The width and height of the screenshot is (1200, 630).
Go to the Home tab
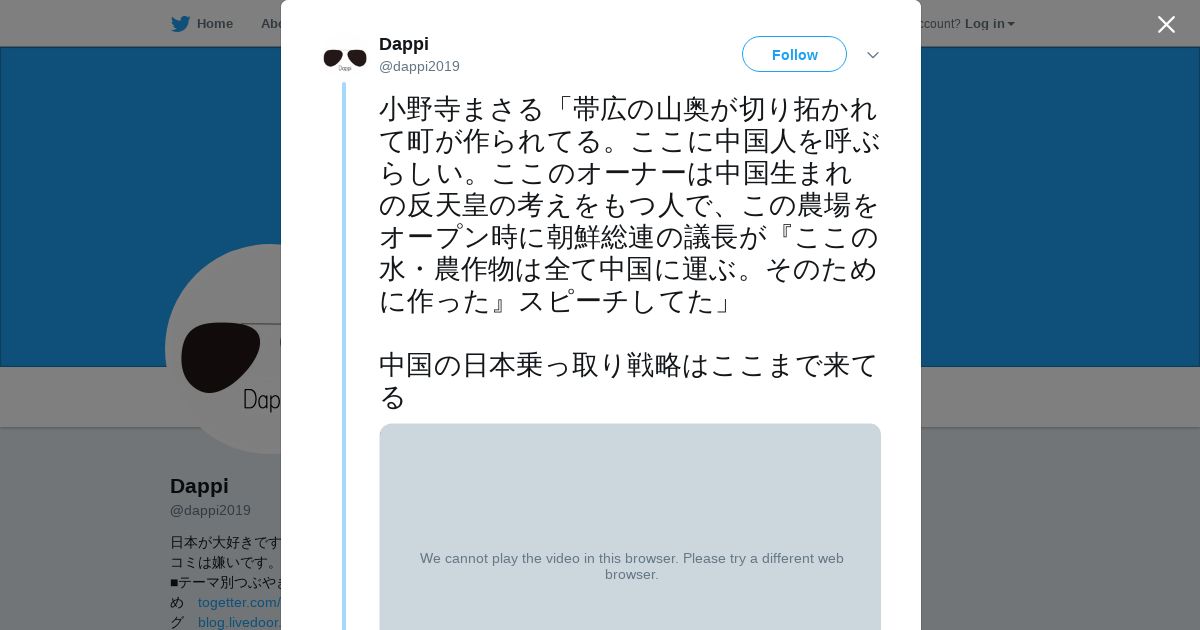(x=214, y=24)
